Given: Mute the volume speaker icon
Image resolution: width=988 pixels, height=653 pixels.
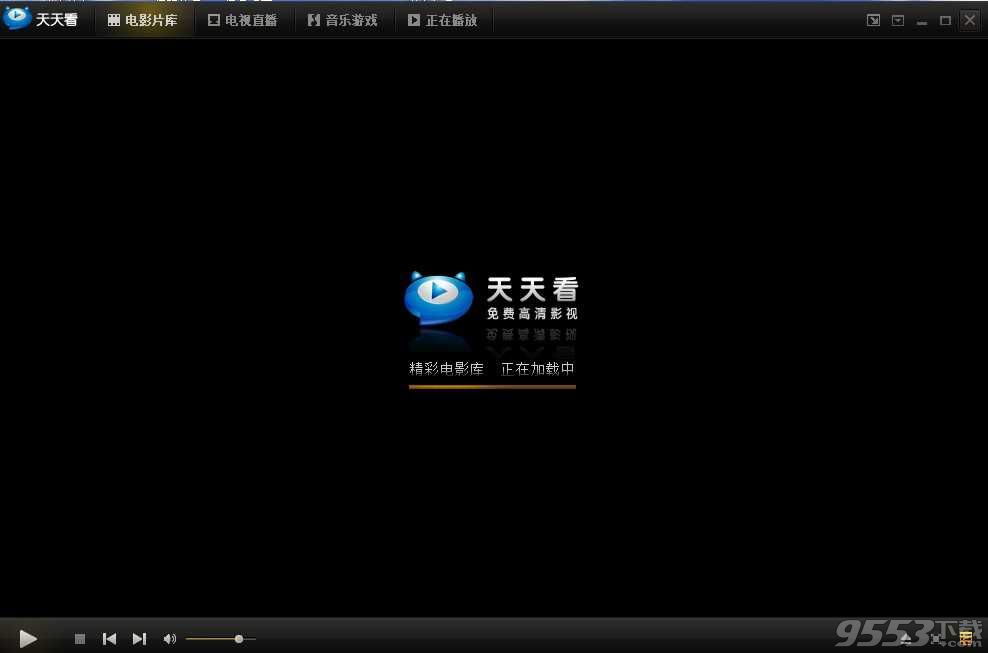Looking at the screenshot, I should pyautogui.click(x=169, y=639).
